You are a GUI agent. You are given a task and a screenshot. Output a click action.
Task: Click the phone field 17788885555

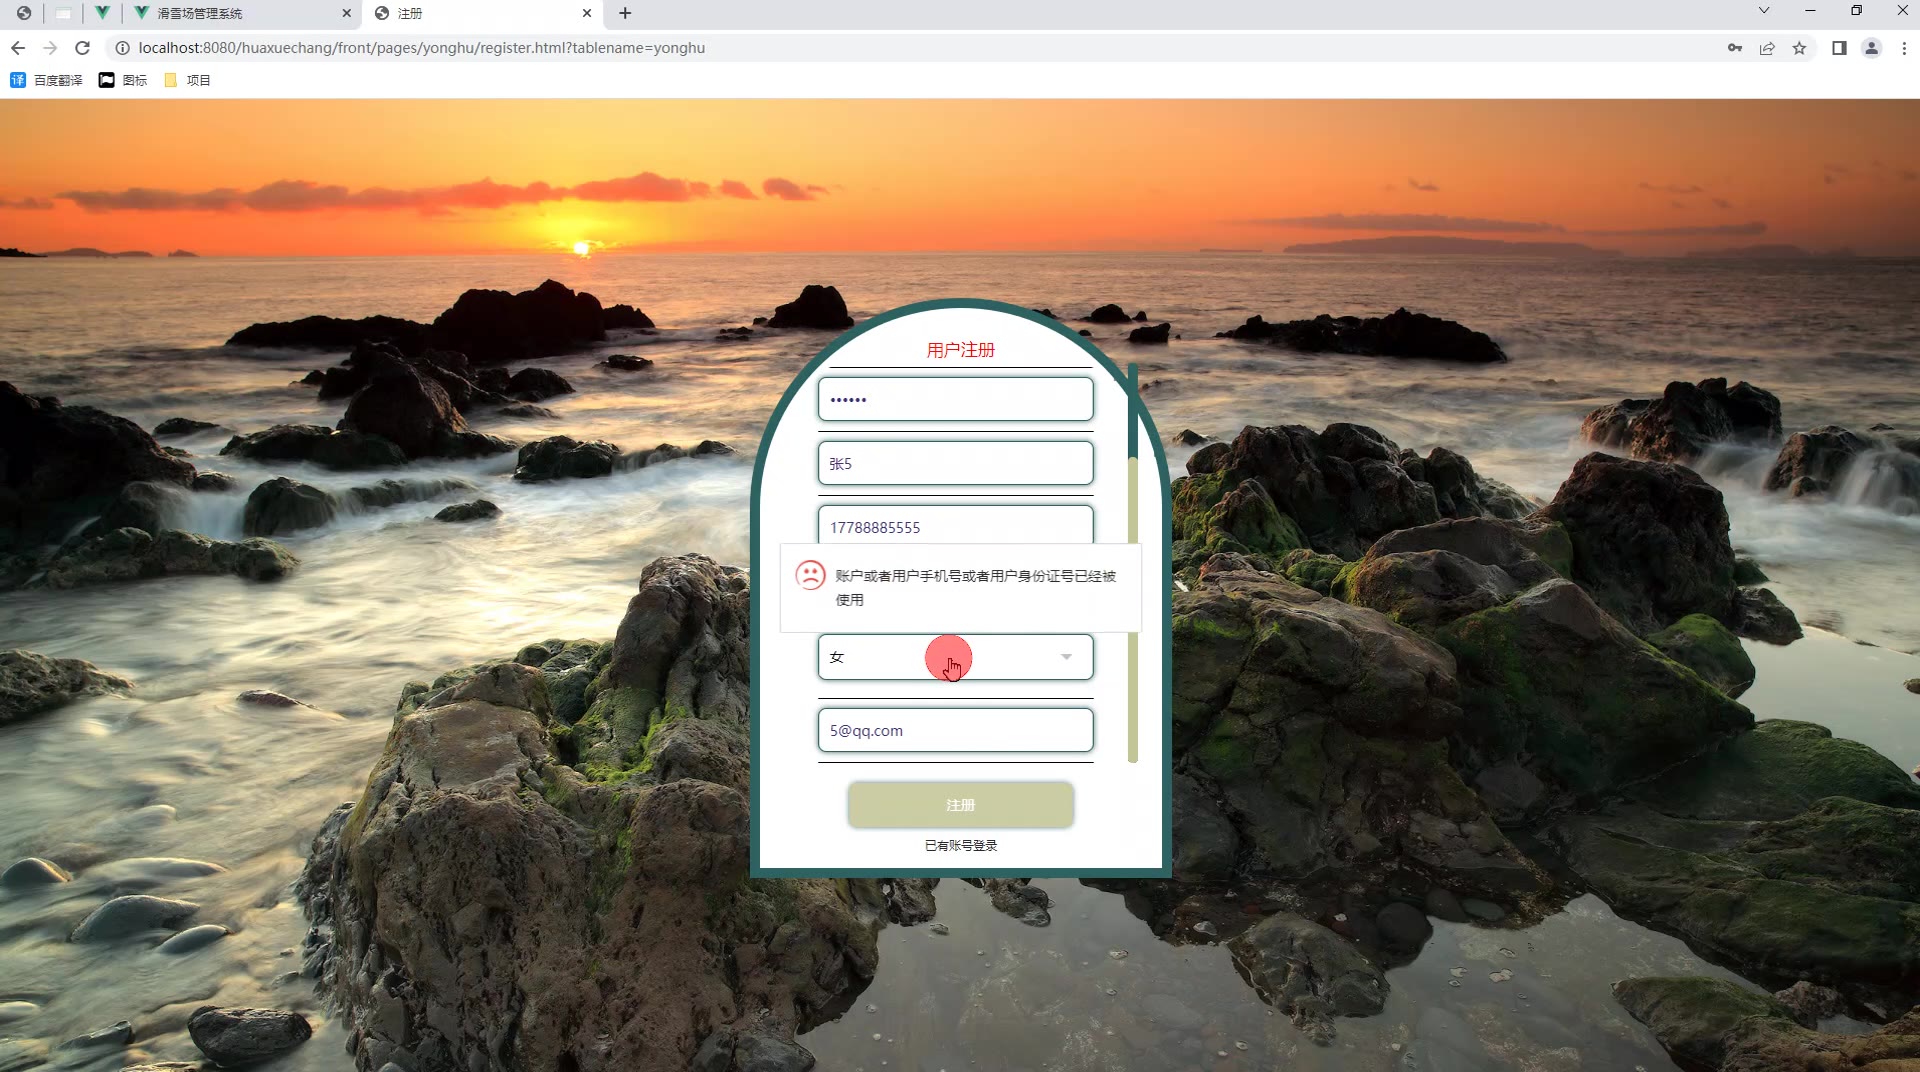pyautogui.click(x=955, y=525)
